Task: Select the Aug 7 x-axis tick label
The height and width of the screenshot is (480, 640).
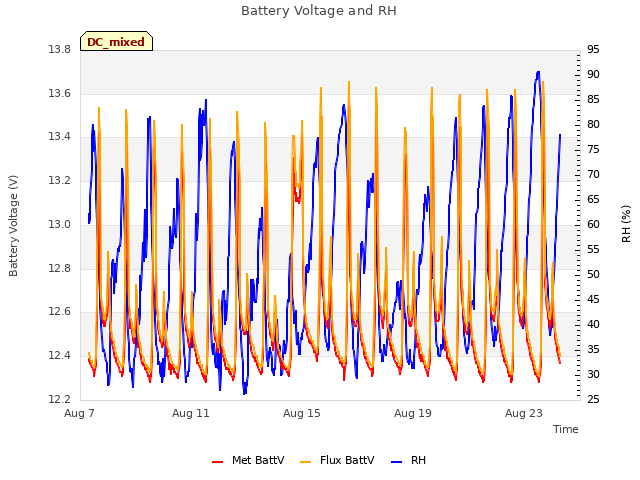Action: (79, 413)
